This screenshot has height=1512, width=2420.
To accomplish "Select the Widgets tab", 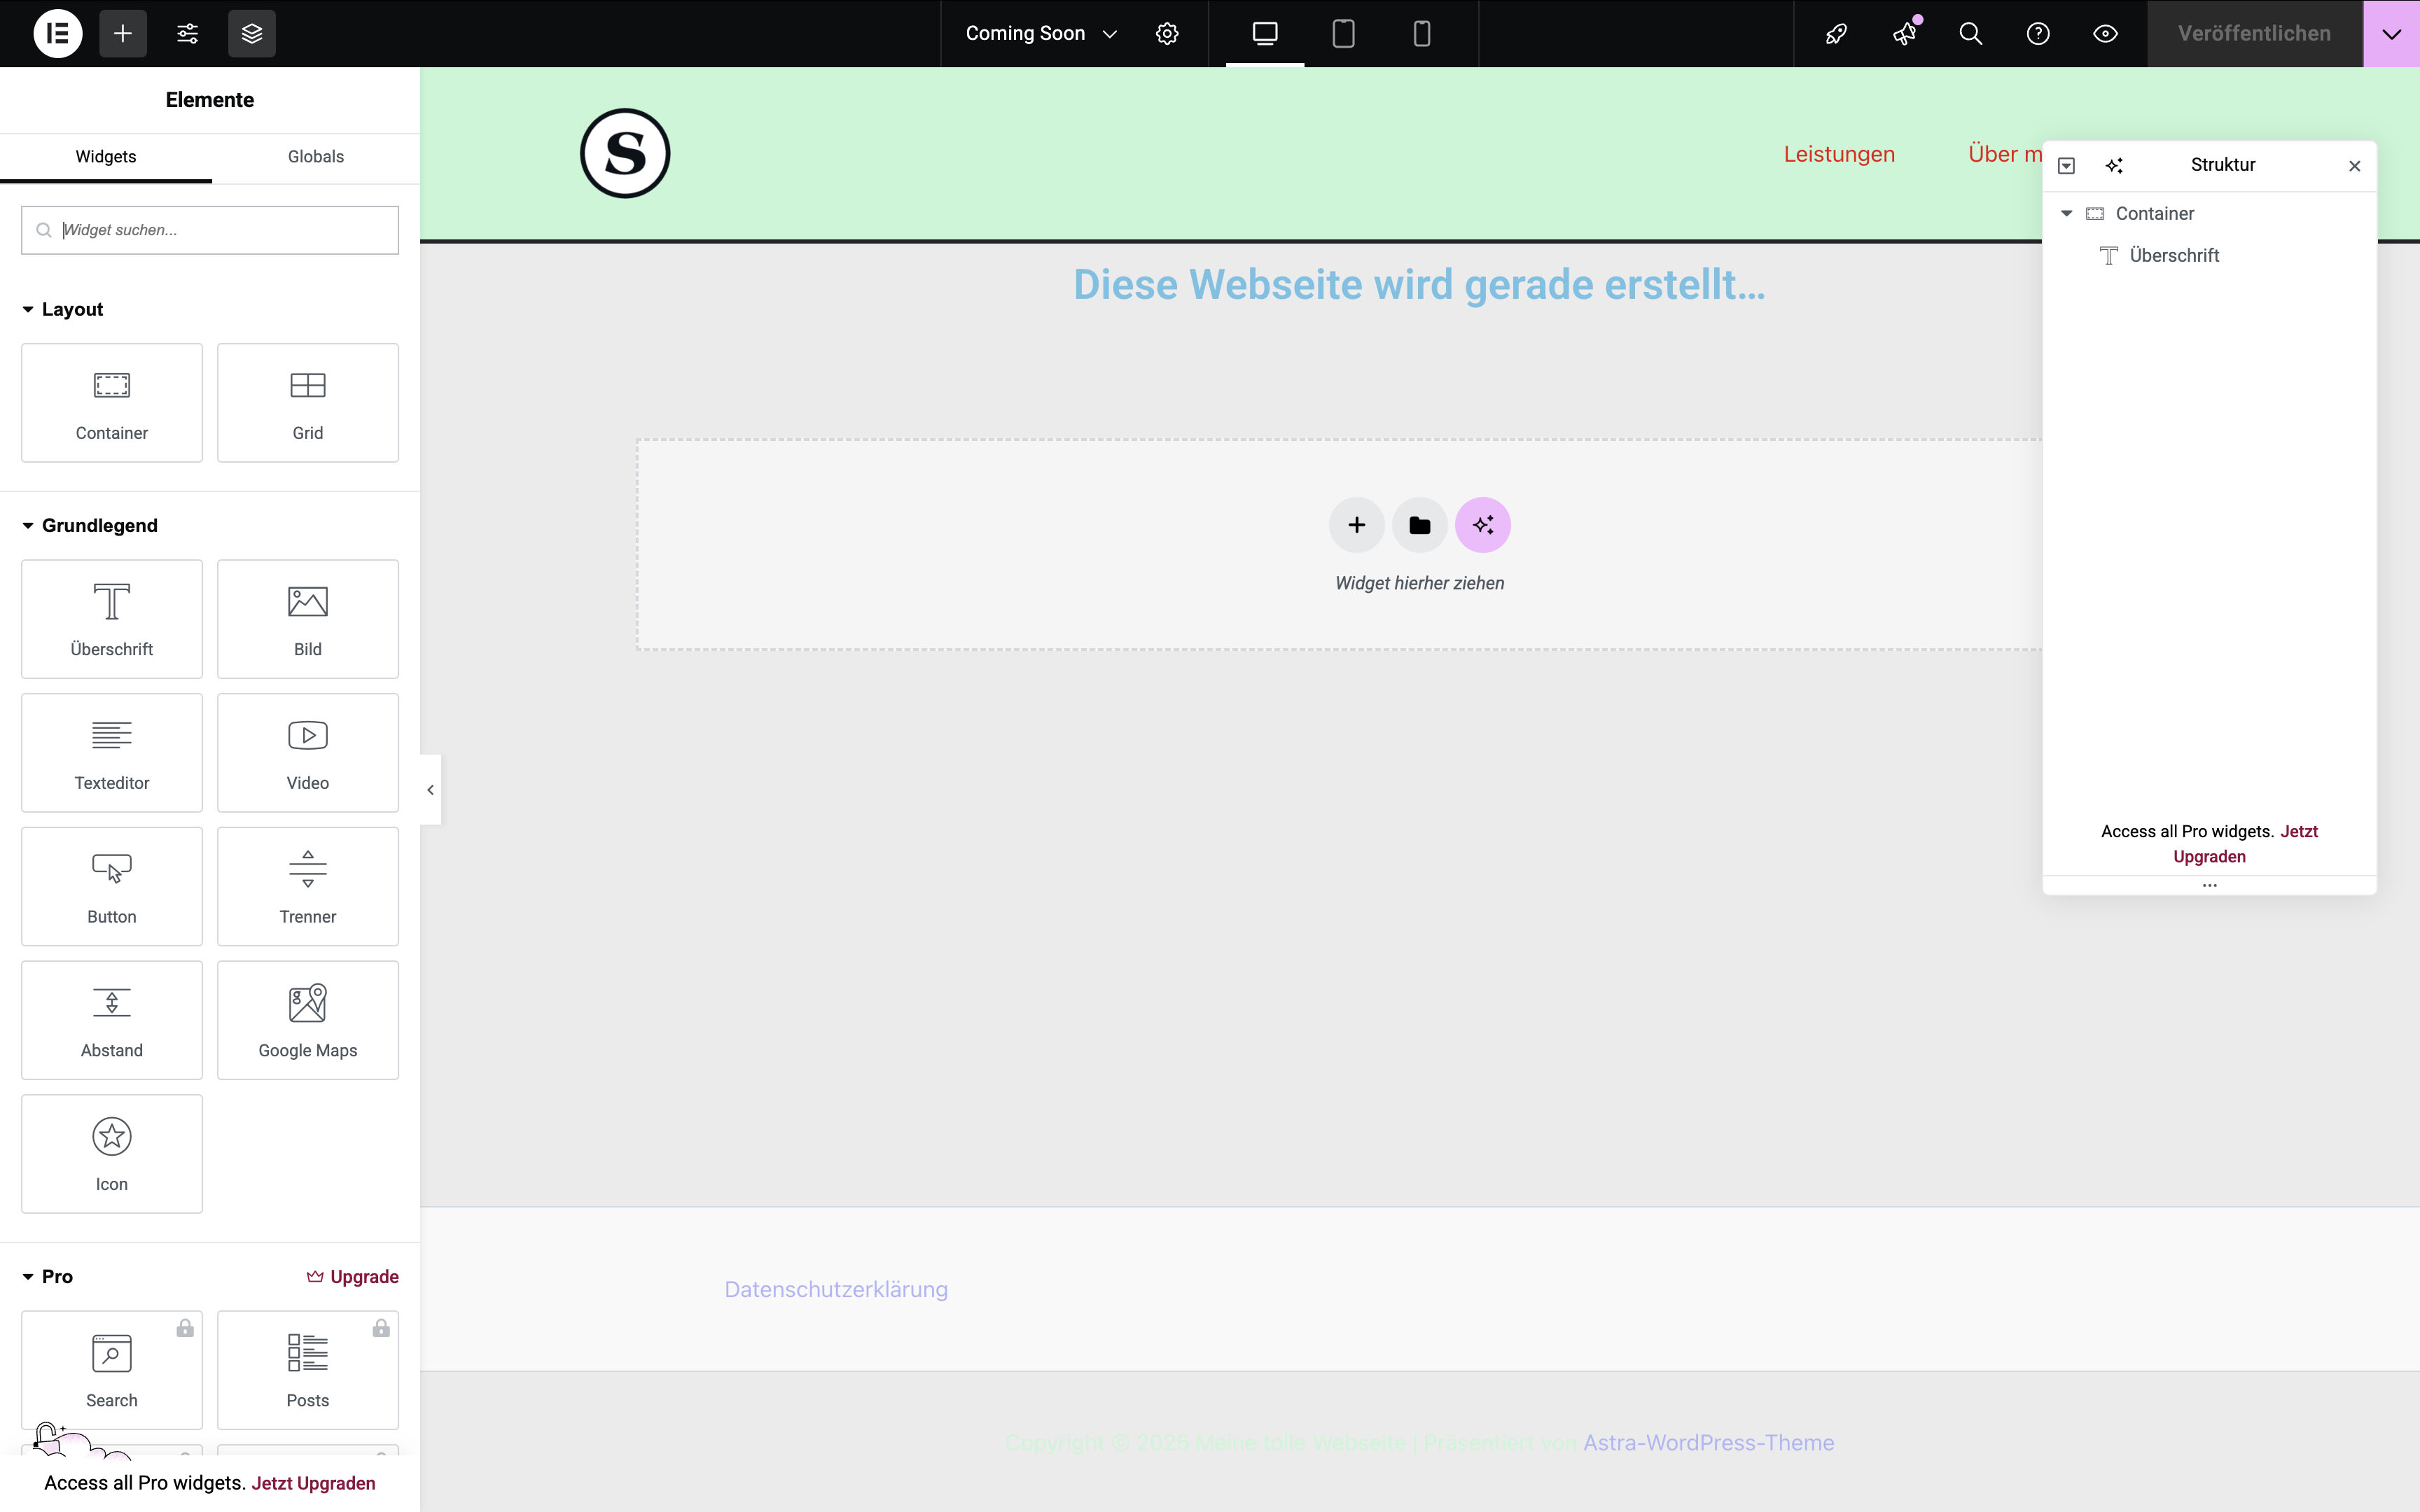I will click(x=106, y=156).
